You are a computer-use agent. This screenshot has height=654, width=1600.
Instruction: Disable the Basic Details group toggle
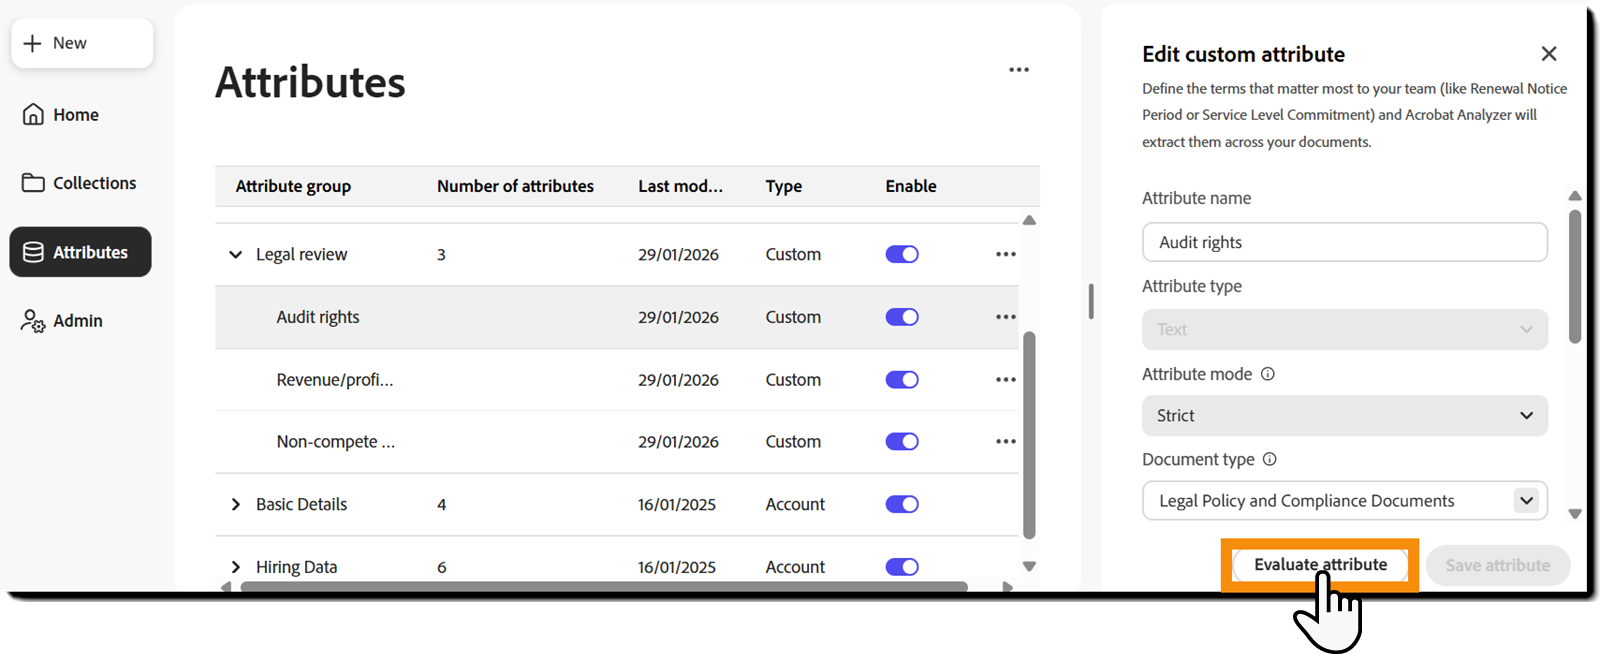click(x=902, y=504)
